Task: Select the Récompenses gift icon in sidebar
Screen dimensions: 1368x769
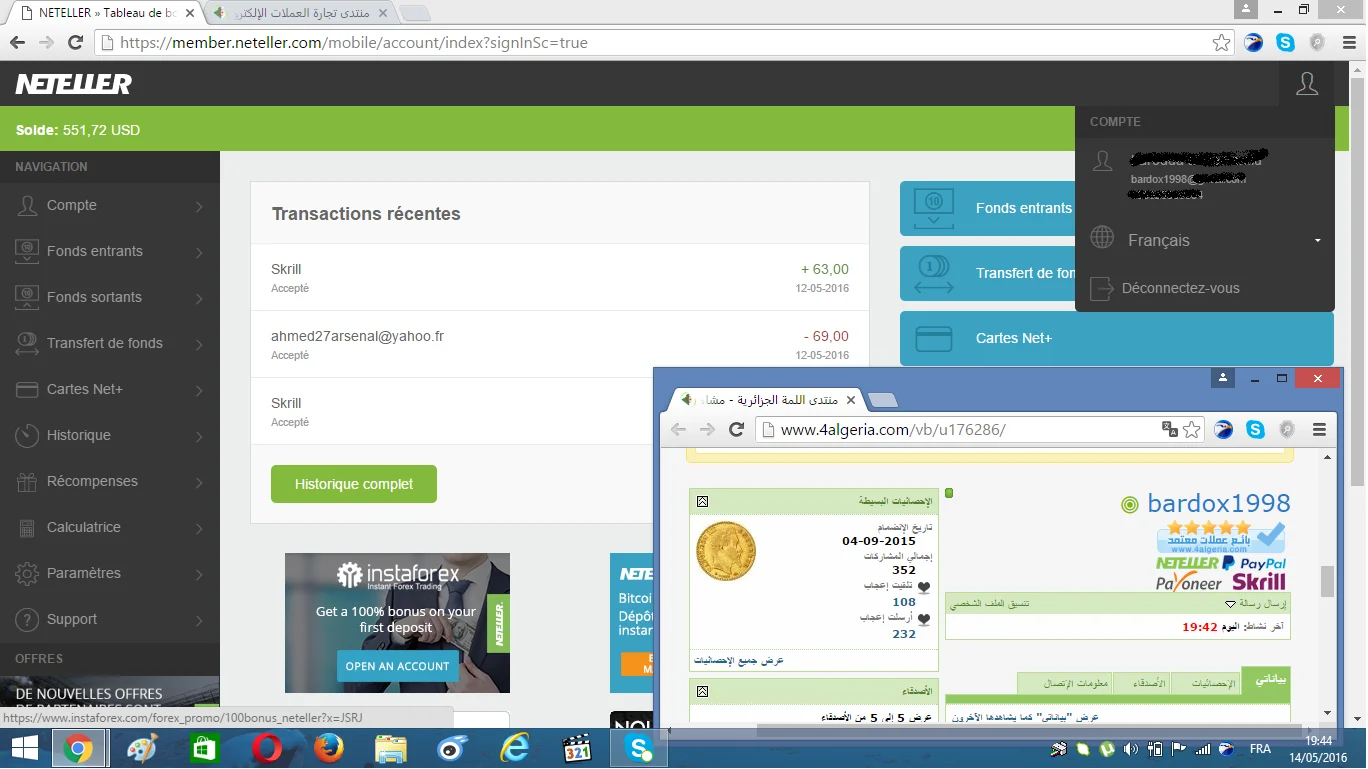Action: point(28,482)
